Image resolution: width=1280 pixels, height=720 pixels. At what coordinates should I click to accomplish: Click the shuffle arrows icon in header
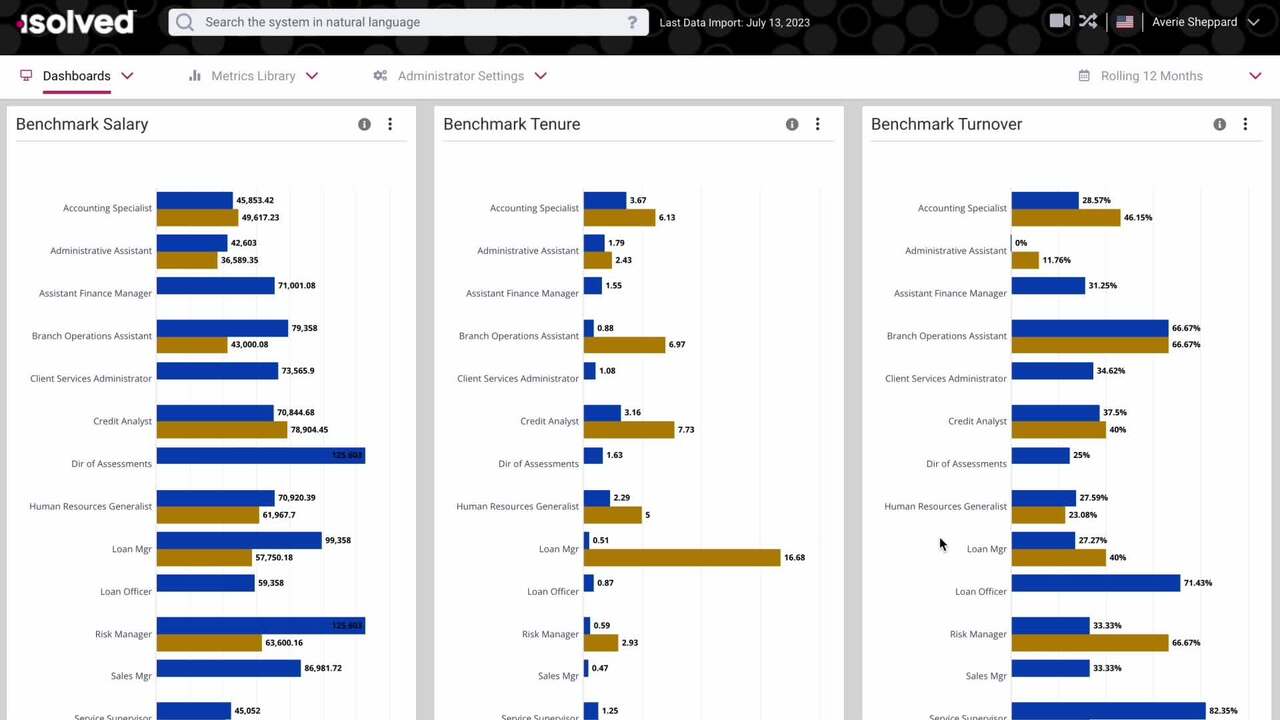click(1088, 21)
